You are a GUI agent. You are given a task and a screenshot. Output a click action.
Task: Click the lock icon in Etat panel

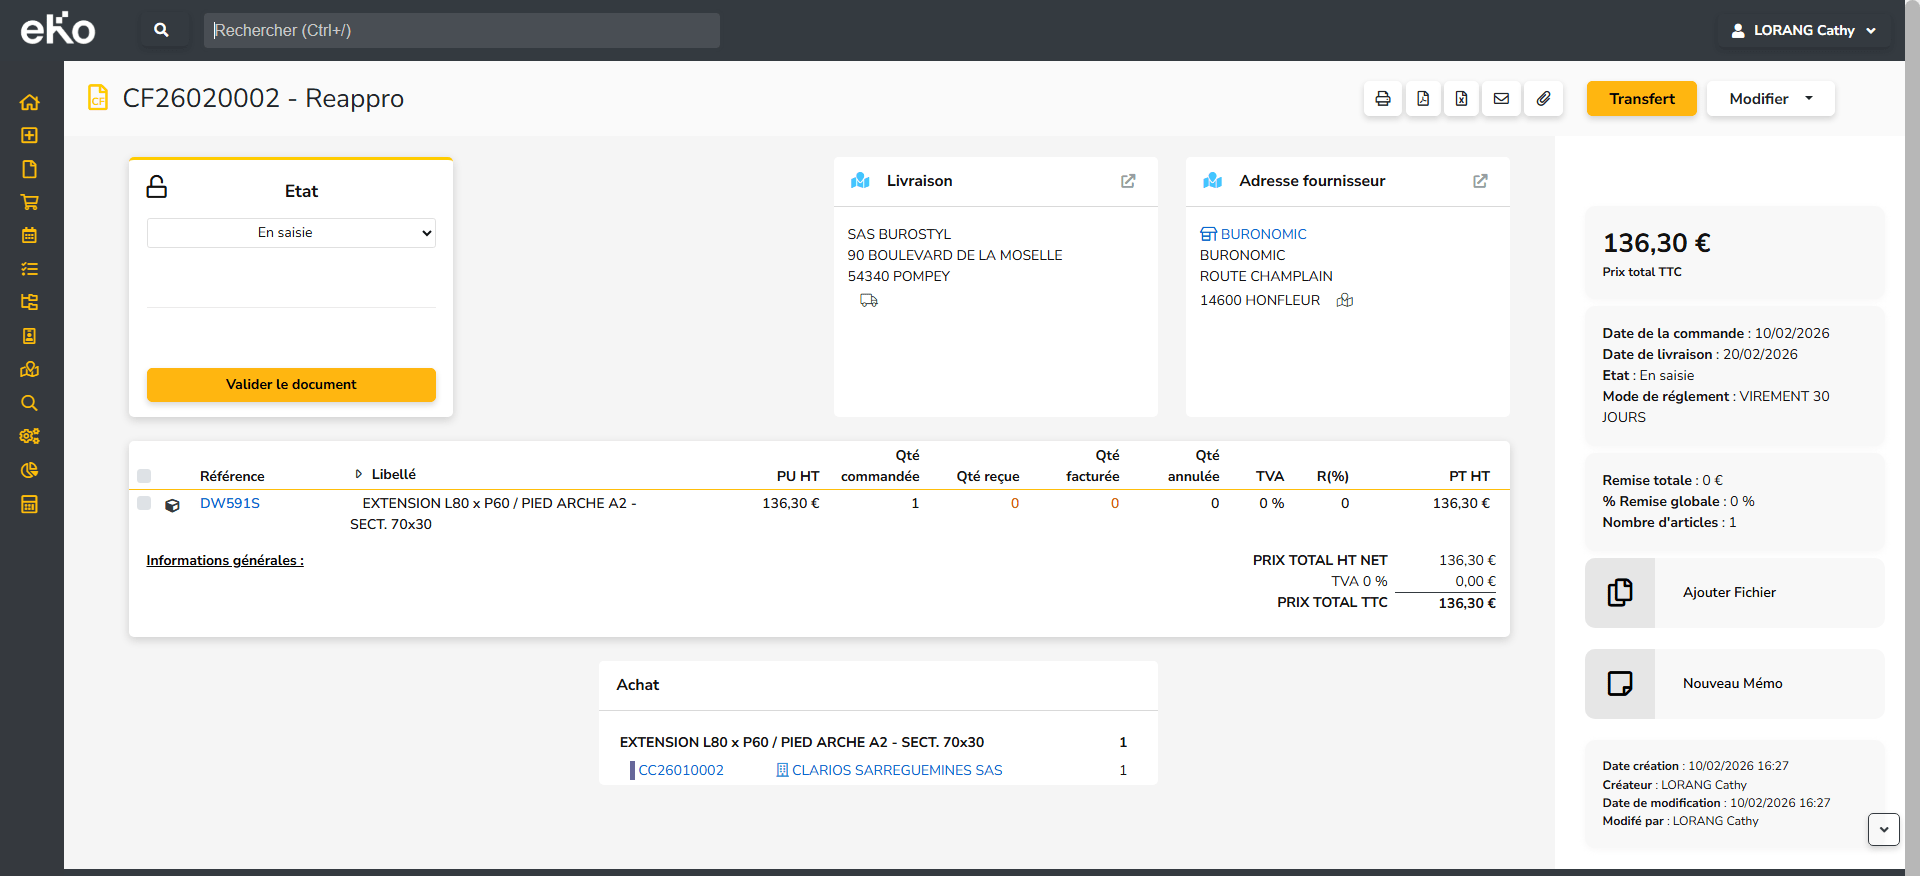[x=157, y=187]
